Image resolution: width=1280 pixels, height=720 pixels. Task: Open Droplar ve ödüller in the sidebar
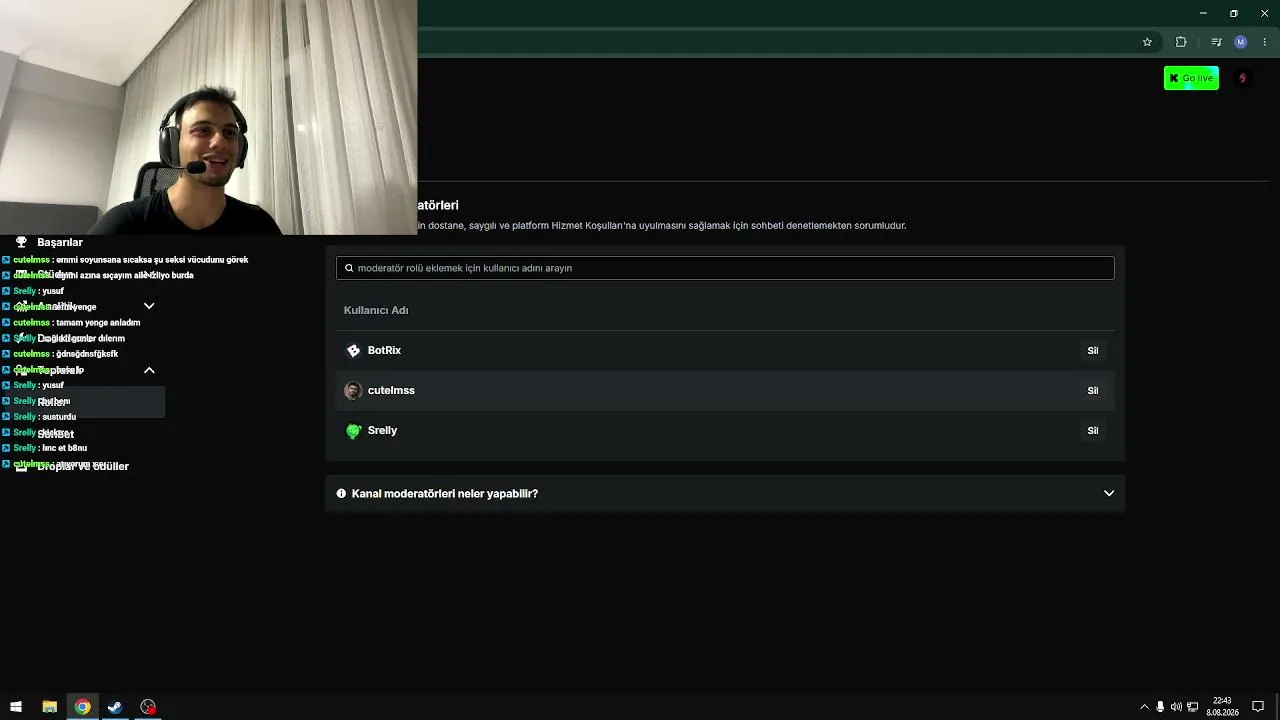click(x=83, y=466)
